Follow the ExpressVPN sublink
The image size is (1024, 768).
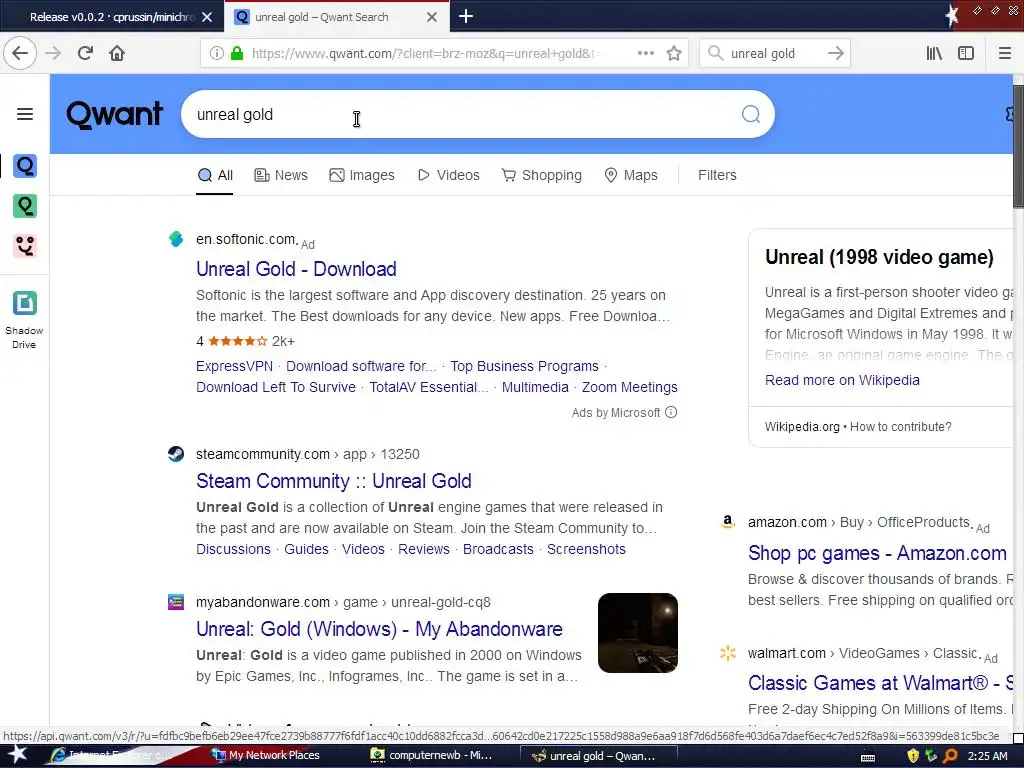pos(234,366)
